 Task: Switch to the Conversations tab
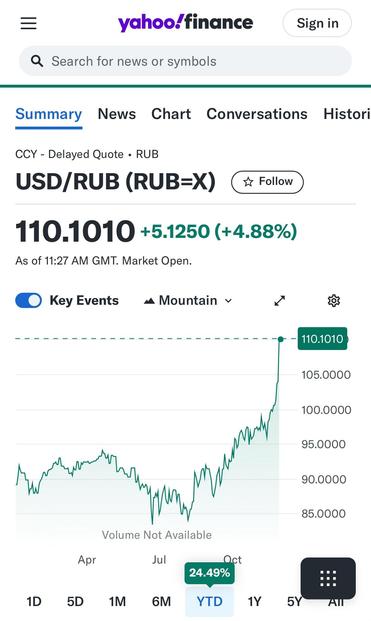coord(257,114)
